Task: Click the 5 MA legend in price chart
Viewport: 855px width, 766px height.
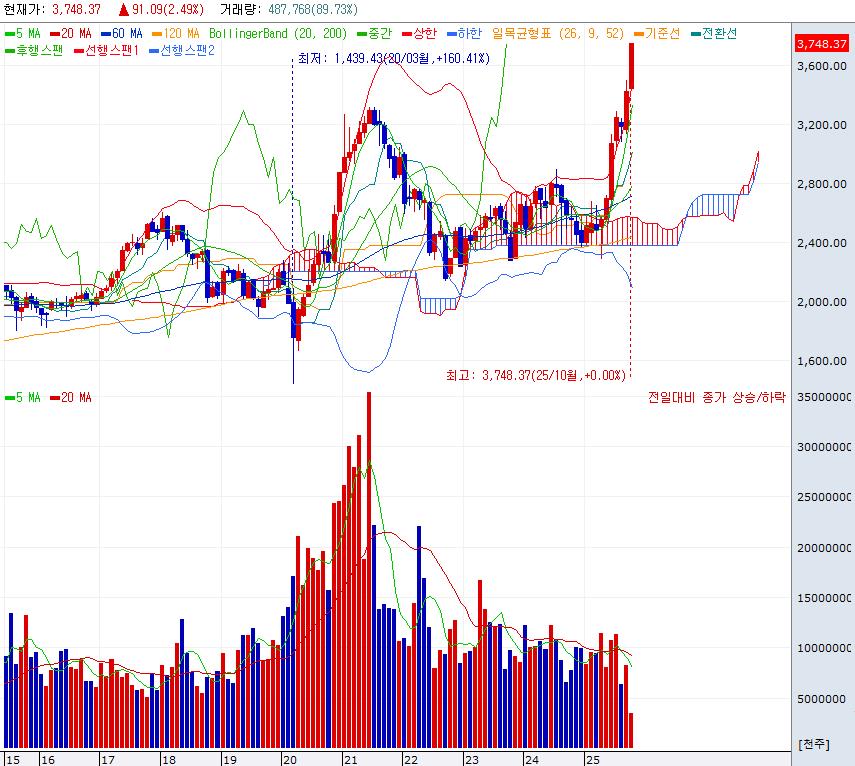Action: 22,33
